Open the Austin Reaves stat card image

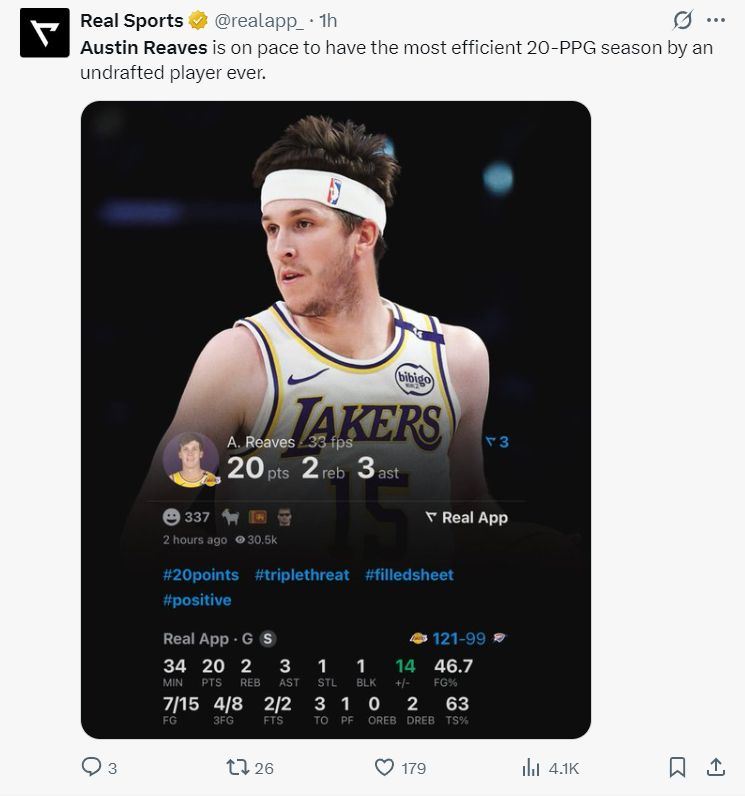[336, 300]
